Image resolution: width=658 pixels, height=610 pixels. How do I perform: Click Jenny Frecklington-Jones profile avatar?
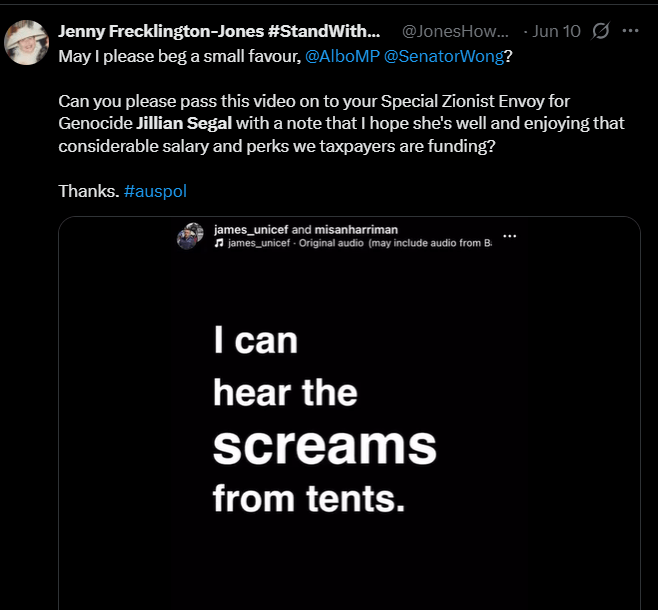pos(27,41)
